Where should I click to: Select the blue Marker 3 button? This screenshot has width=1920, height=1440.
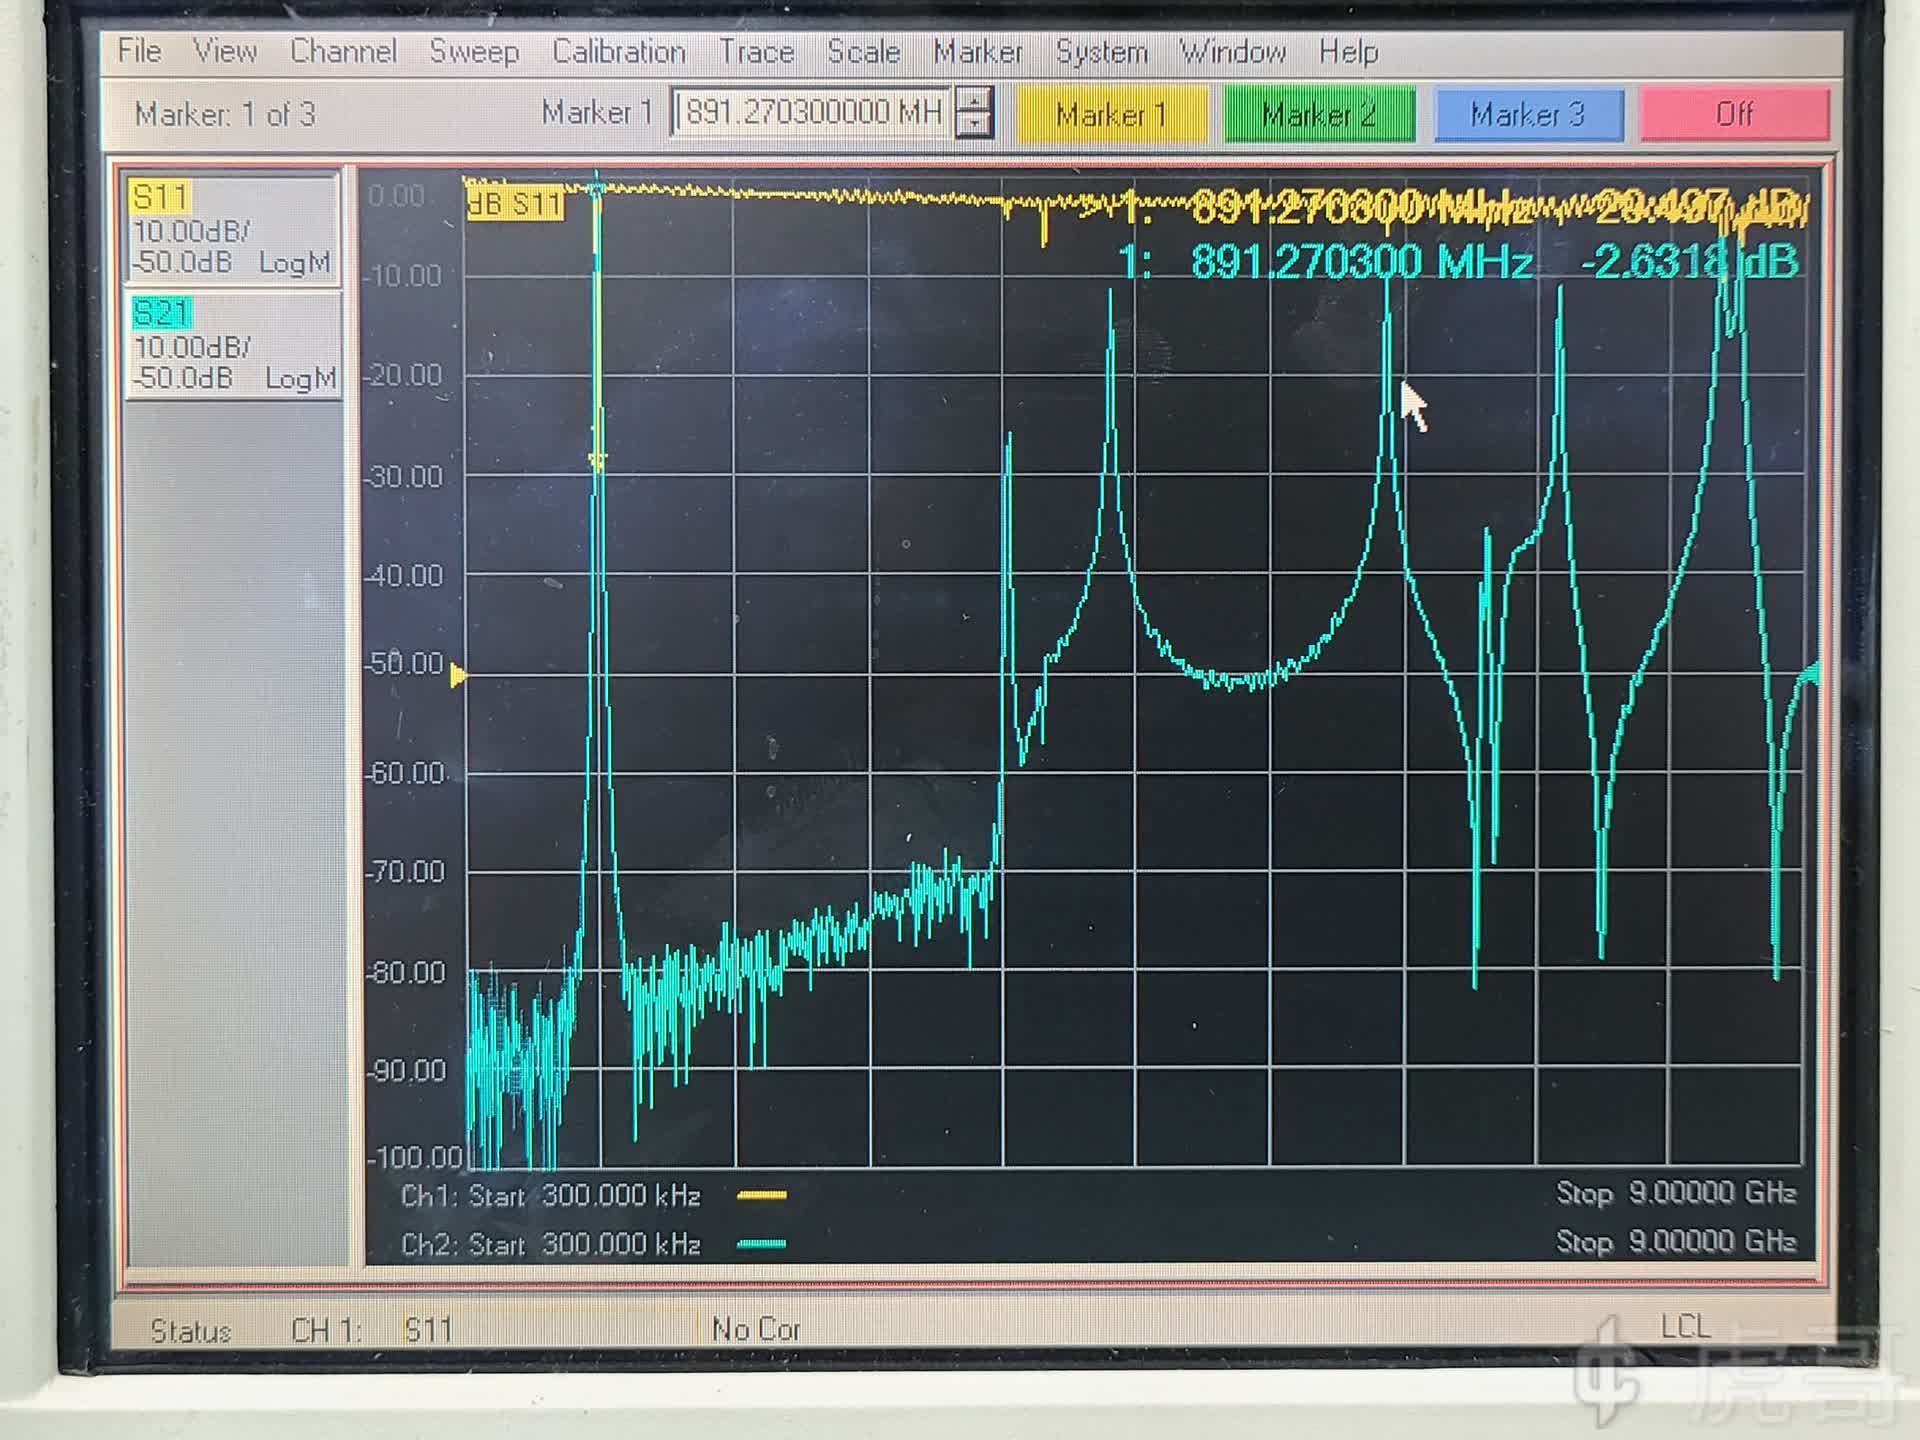coord(1527,115)
